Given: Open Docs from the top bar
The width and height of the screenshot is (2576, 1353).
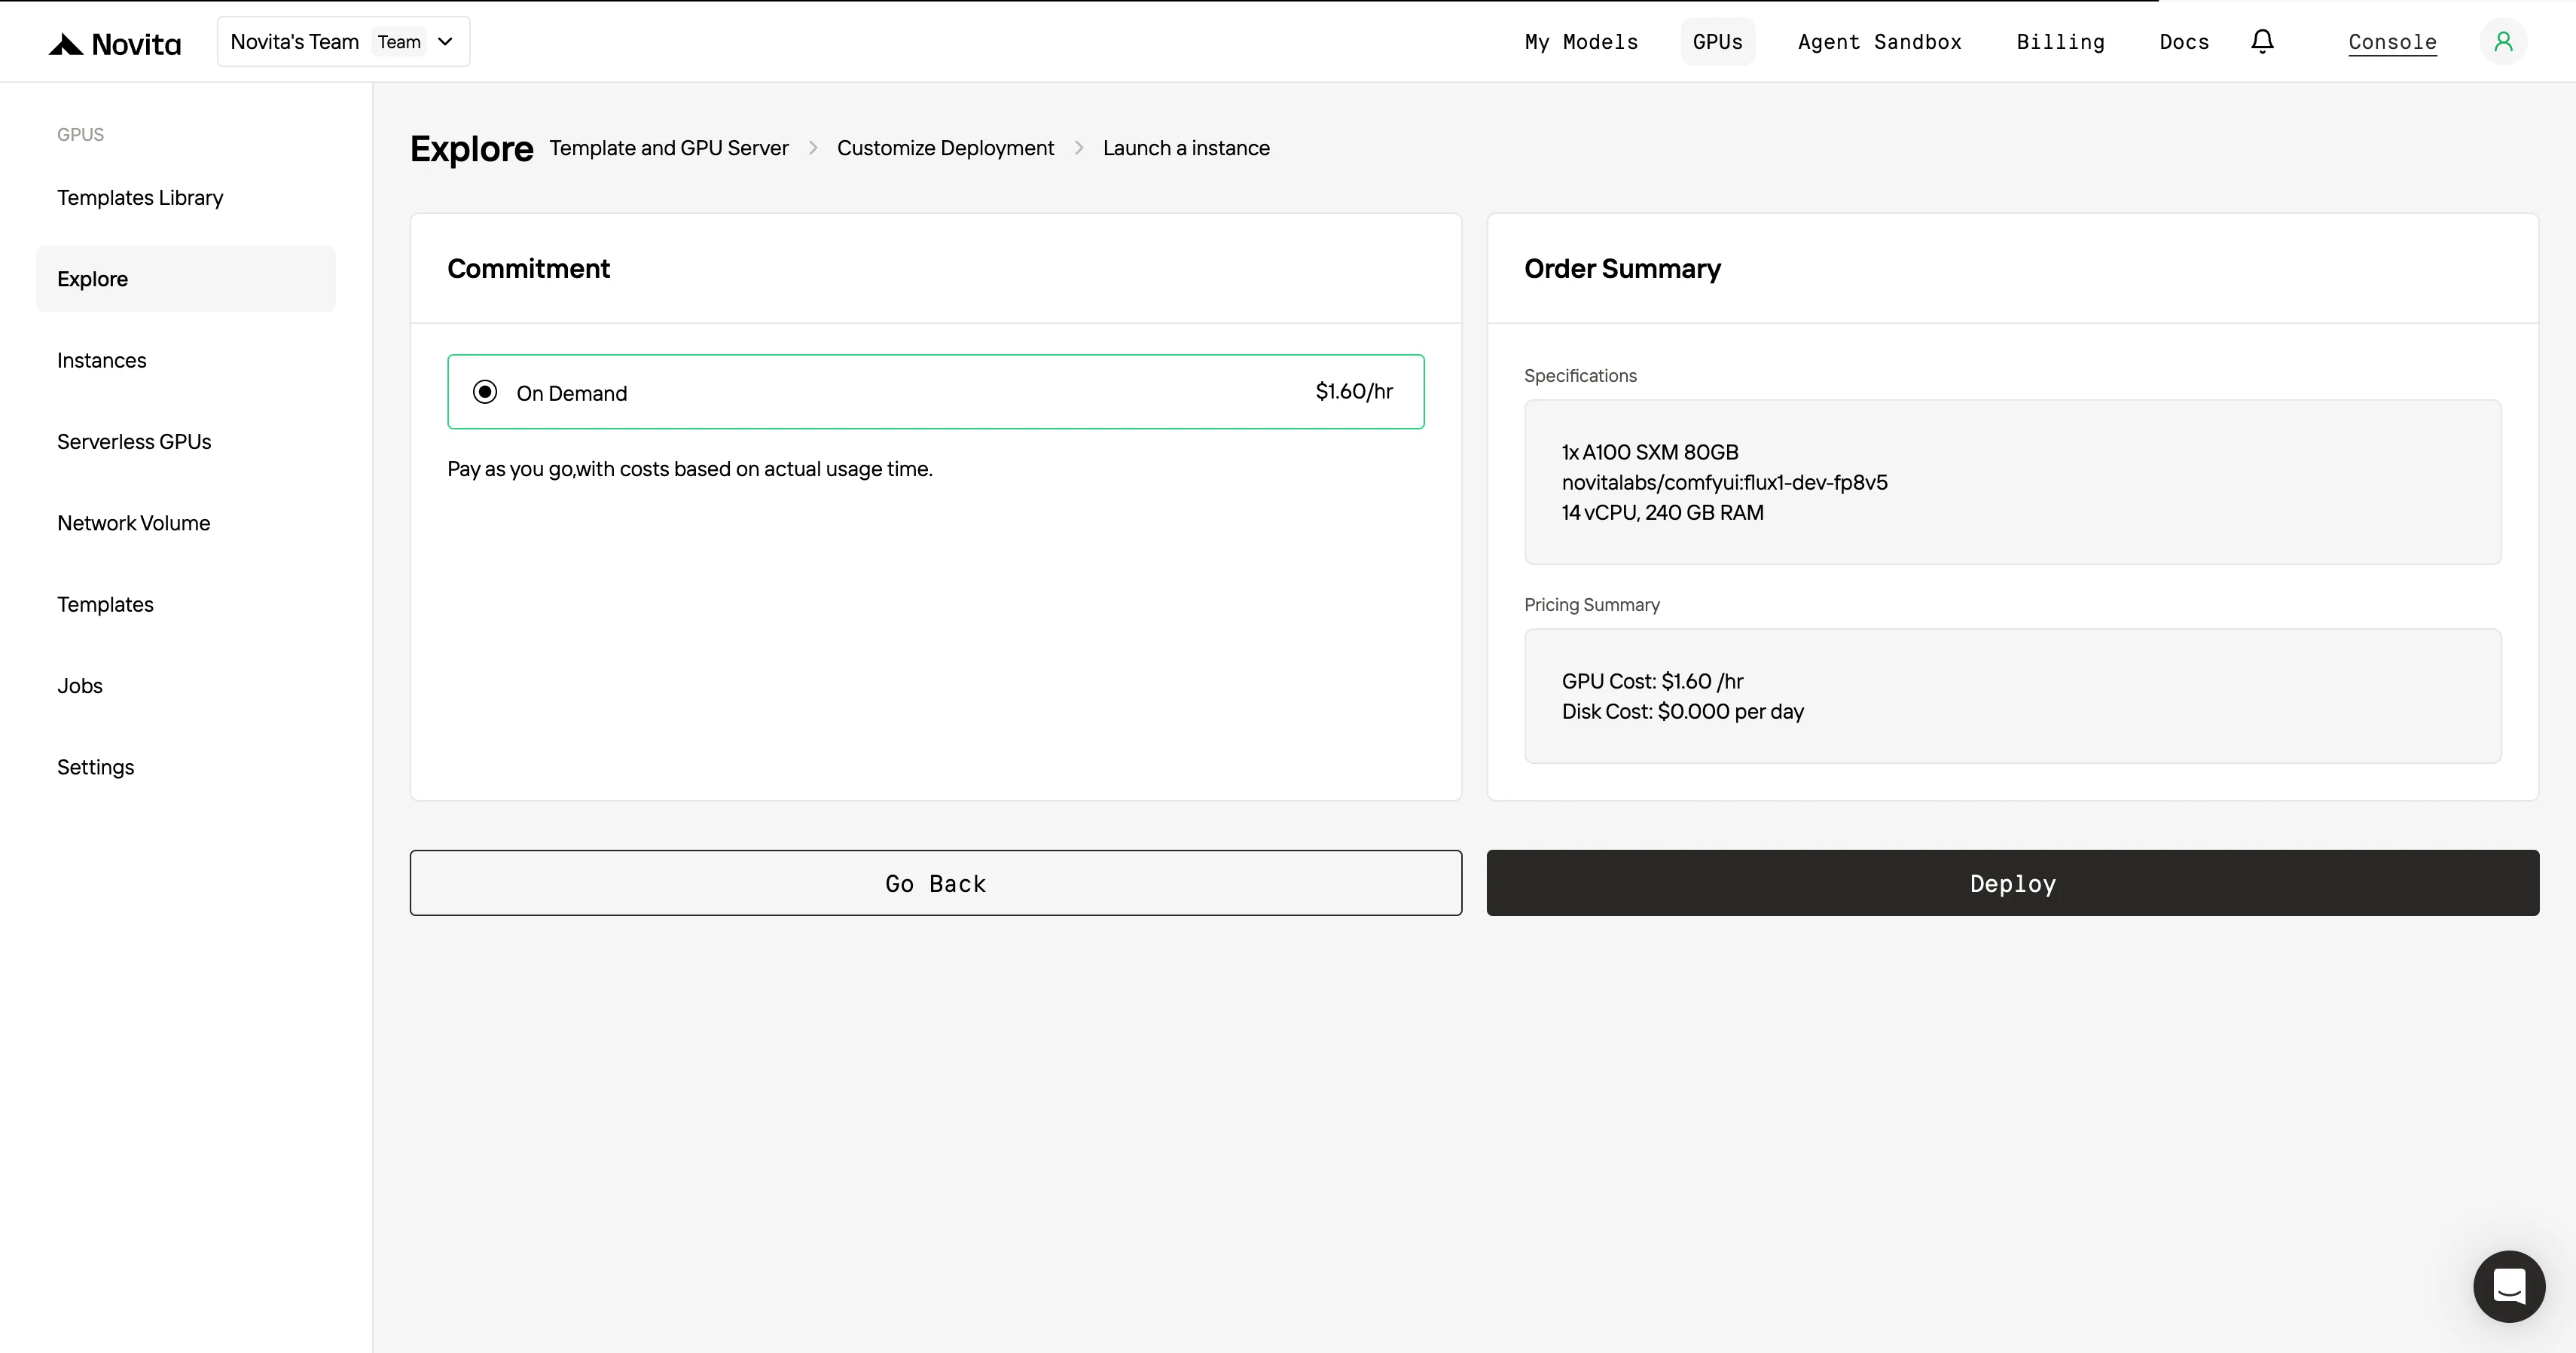Looking at the screenshot, I should coord(2184,42).
